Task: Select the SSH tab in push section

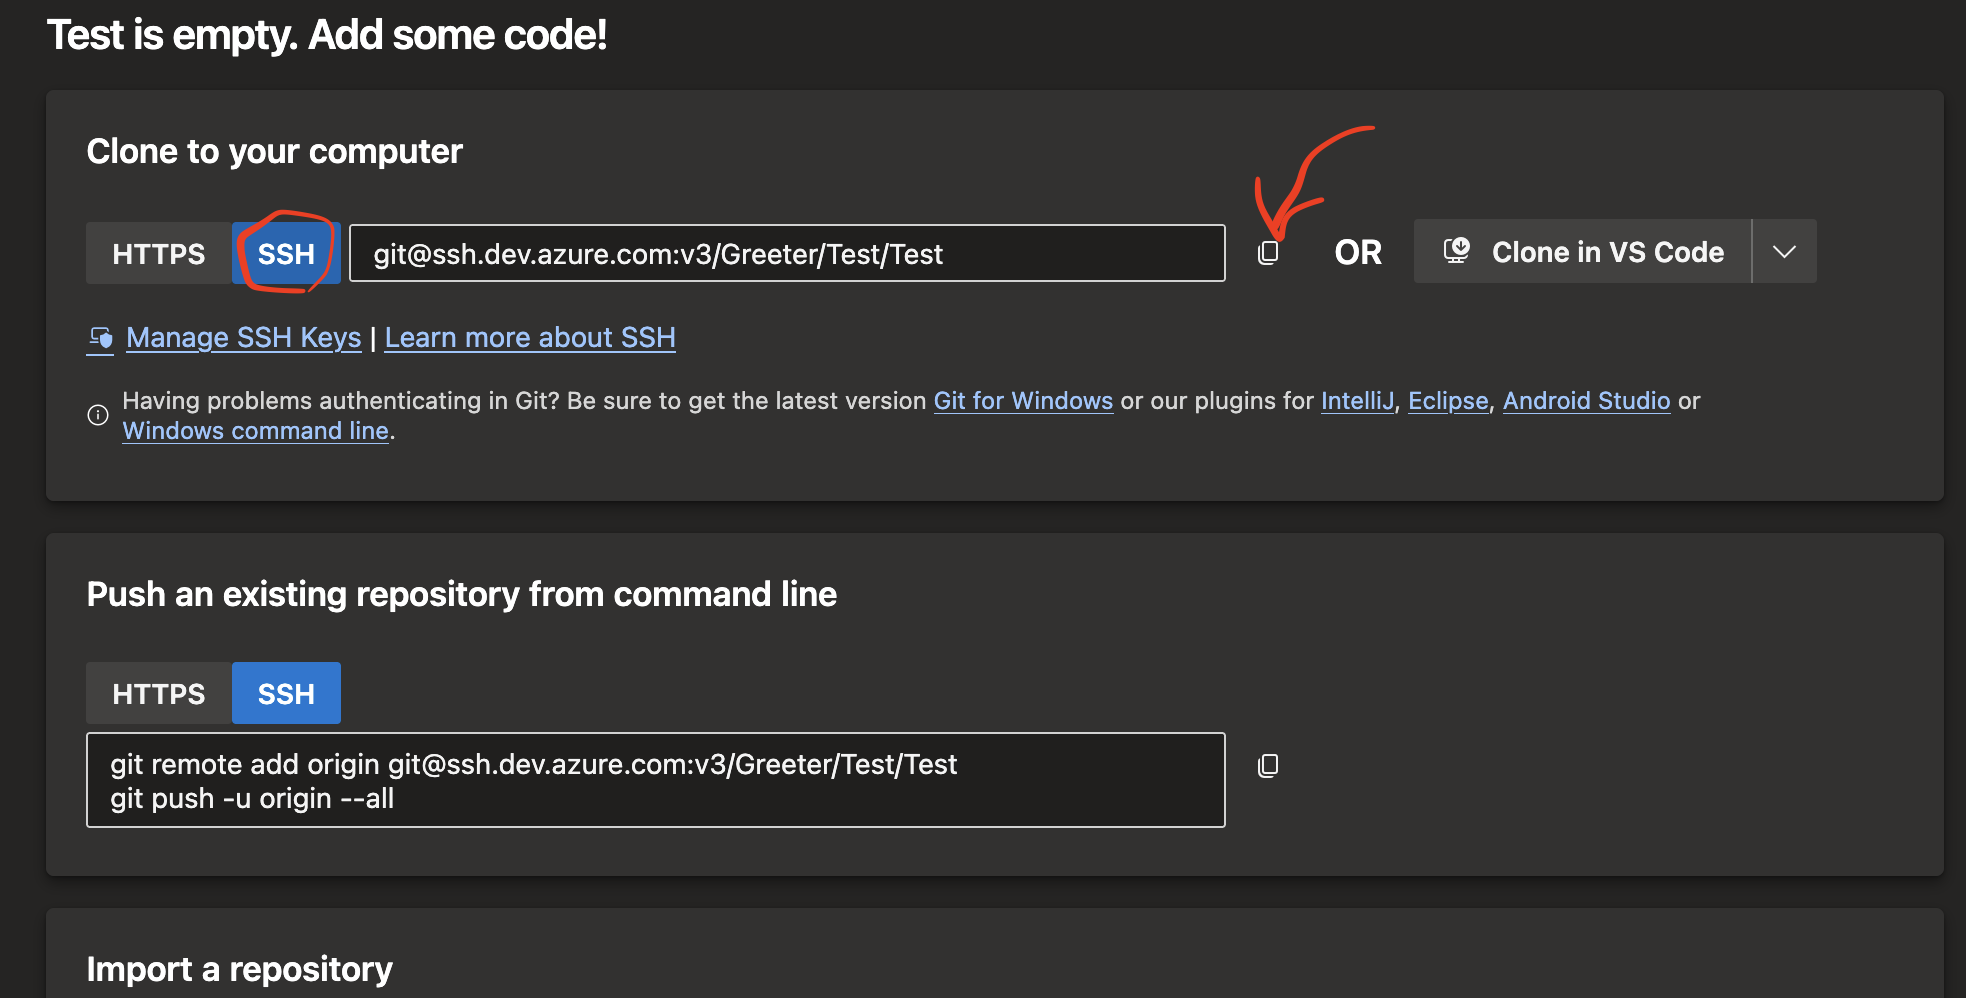Action: pos(286,692)
